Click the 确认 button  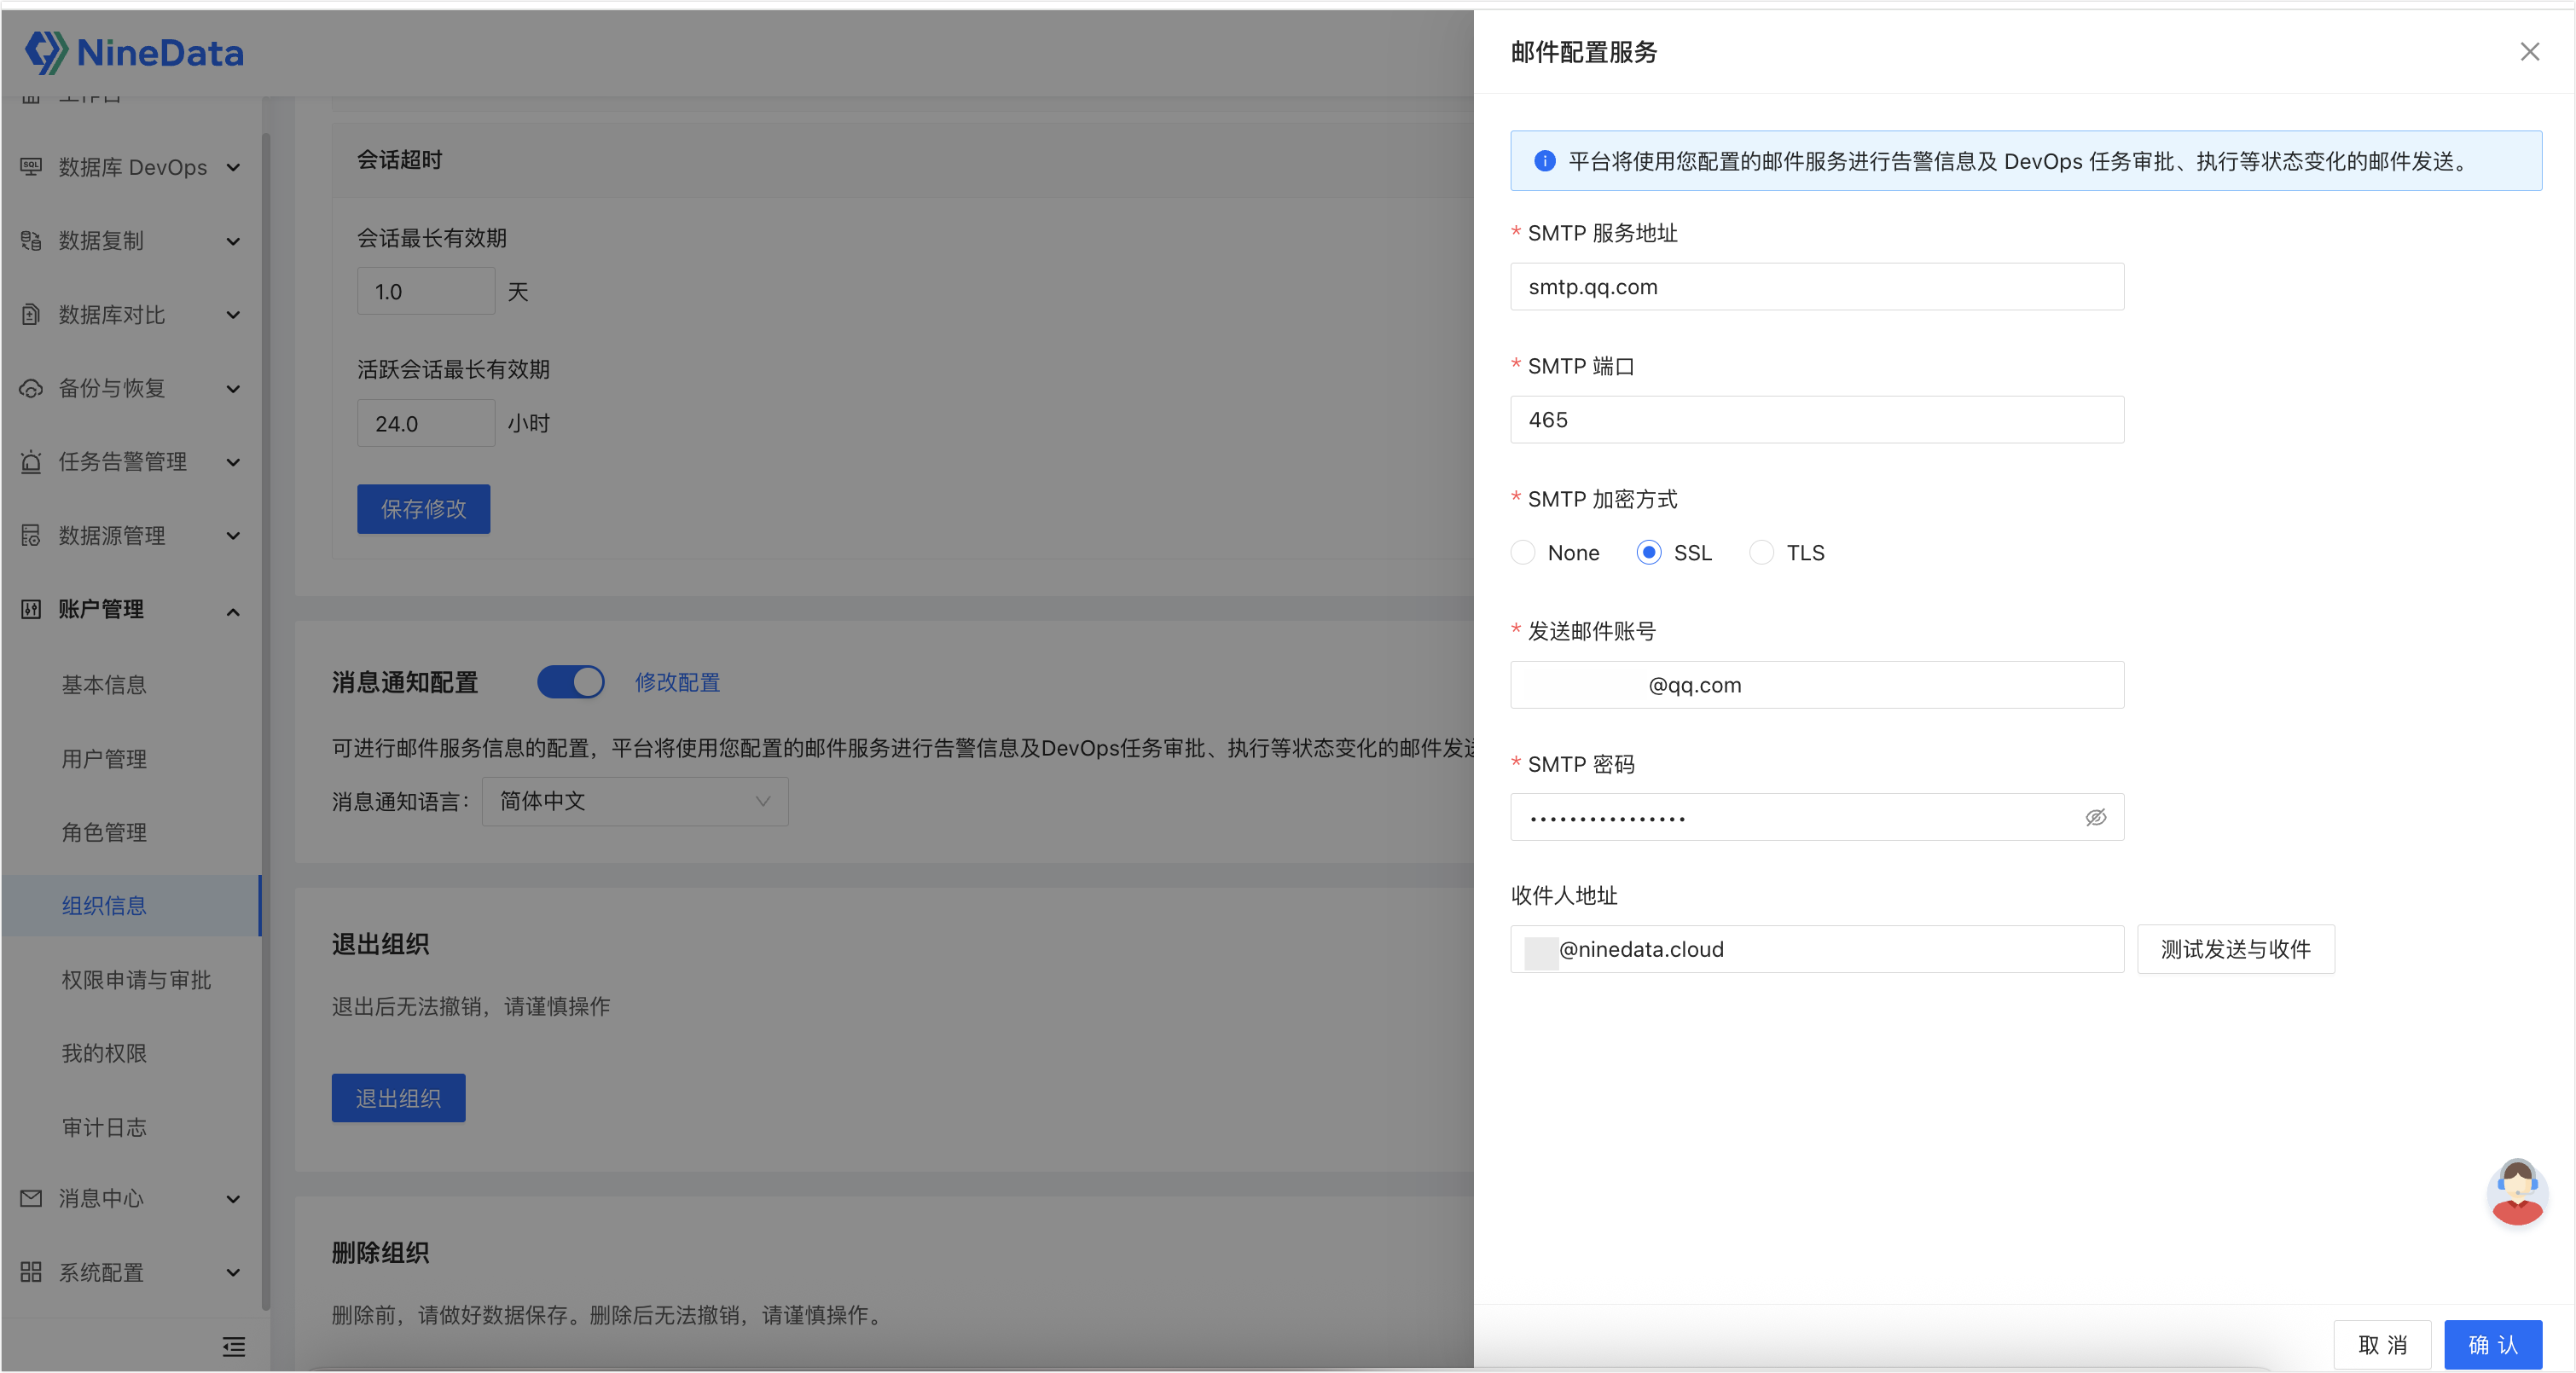click(2492, 1345)
